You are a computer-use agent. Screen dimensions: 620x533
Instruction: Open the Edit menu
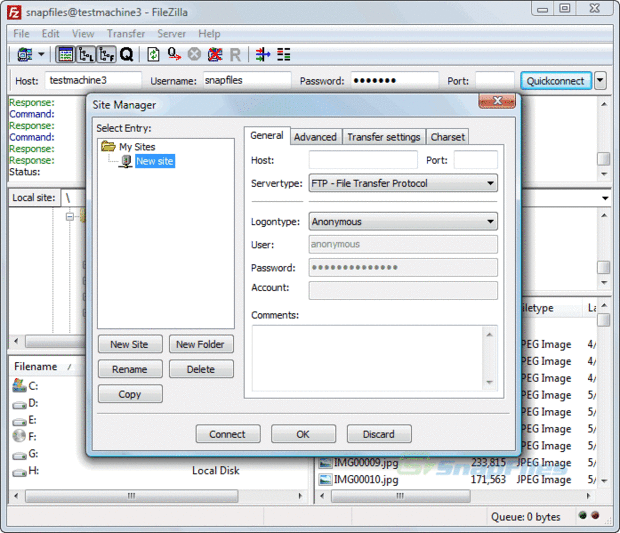coord(51,34)
